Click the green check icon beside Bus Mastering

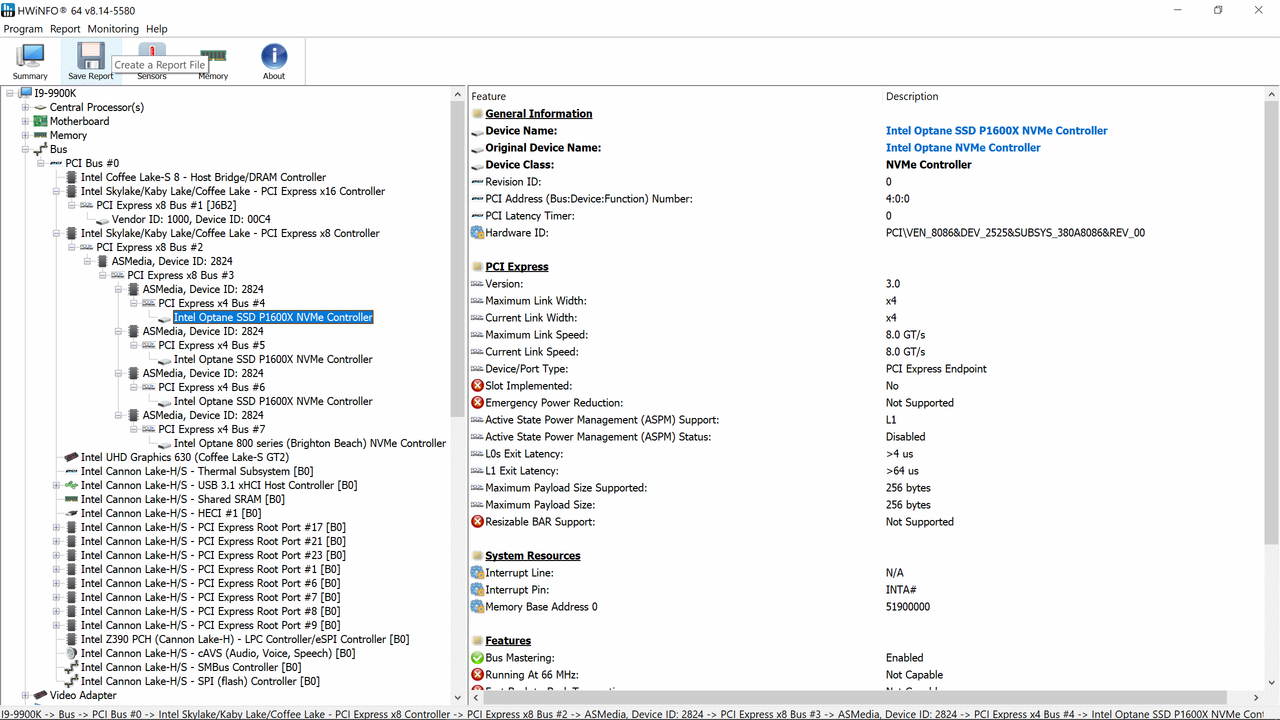[477, 658]
